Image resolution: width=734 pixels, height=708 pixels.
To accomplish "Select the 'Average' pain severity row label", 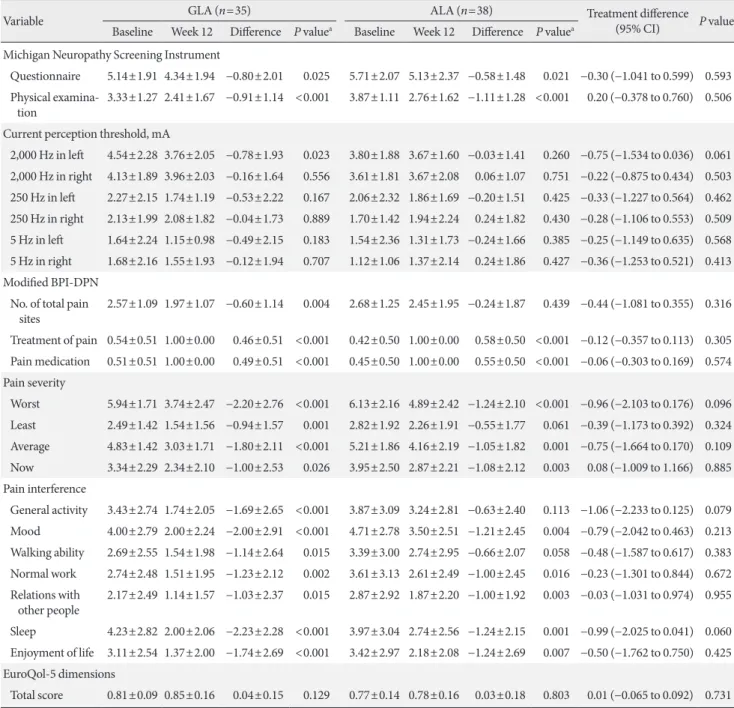I will point(29,447).
